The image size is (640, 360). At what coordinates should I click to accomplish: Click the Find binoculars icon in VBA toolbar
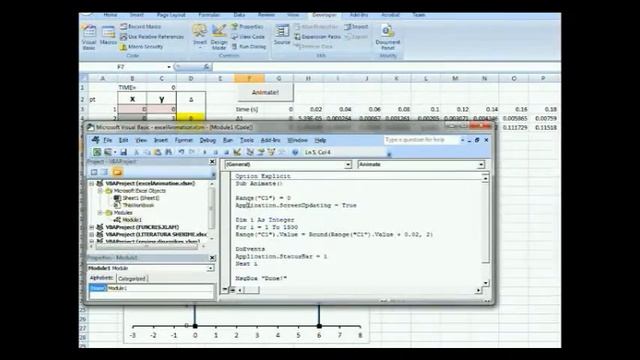point(168,152)
